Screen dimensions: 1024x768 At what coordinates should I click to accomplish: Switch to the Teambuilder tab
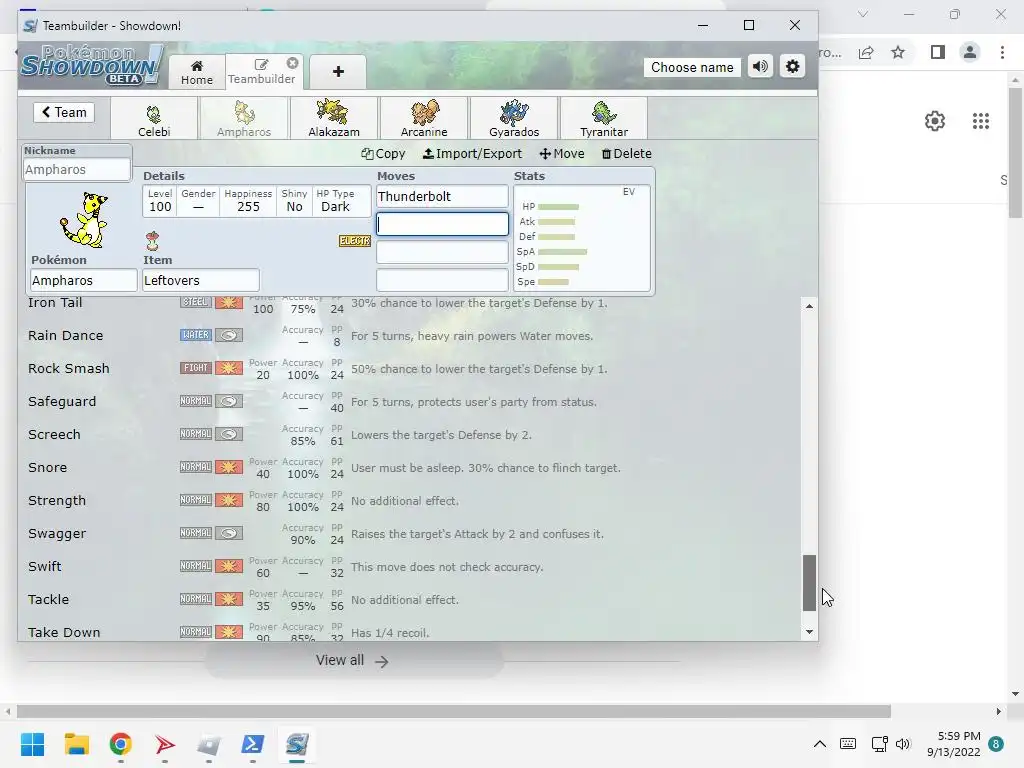(261, 72)
